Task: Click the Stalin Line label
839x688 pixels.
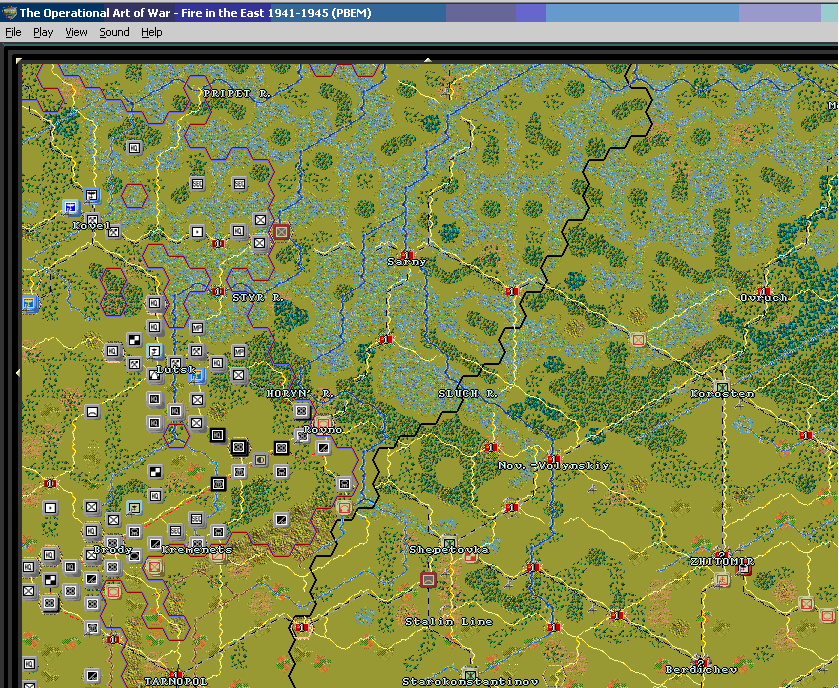Action: (x=449, y=622)
